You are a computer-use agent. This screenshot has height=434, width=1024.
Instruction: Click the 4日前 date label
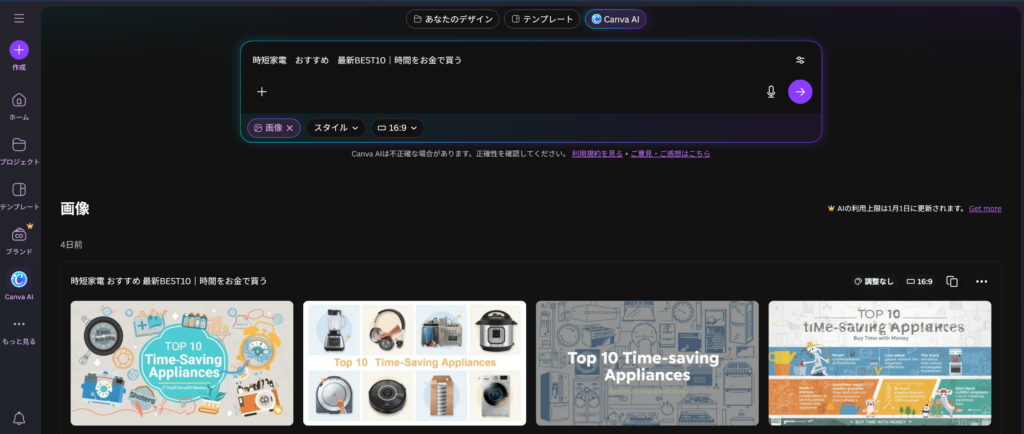tap(71, 245)
